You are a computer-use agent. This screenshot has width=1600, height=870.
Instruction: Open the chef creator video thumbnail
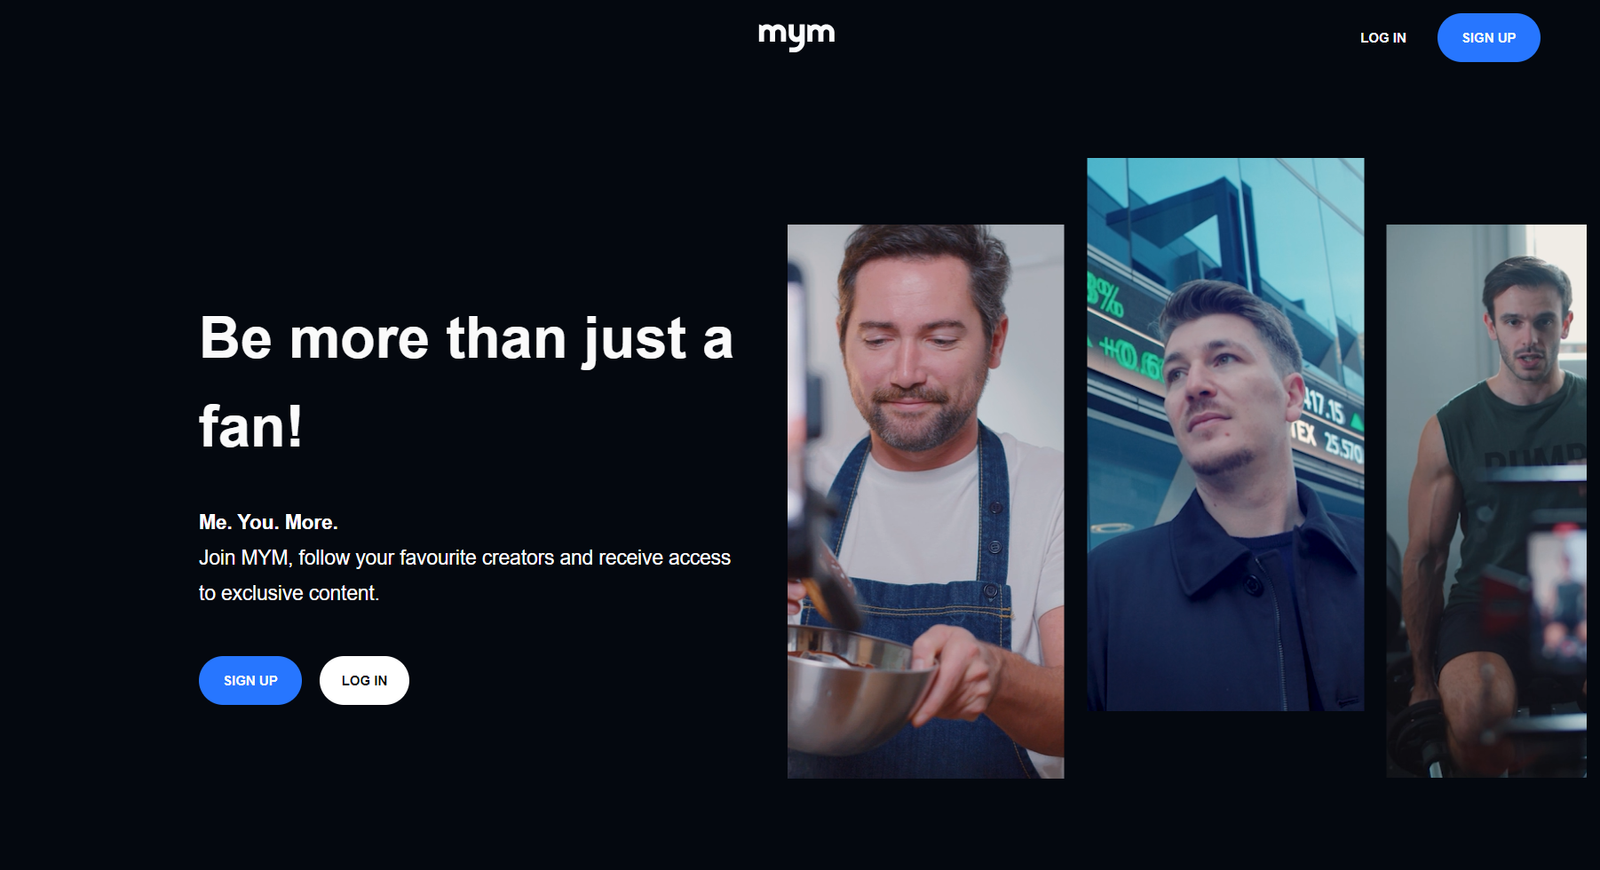coord(925,501)
